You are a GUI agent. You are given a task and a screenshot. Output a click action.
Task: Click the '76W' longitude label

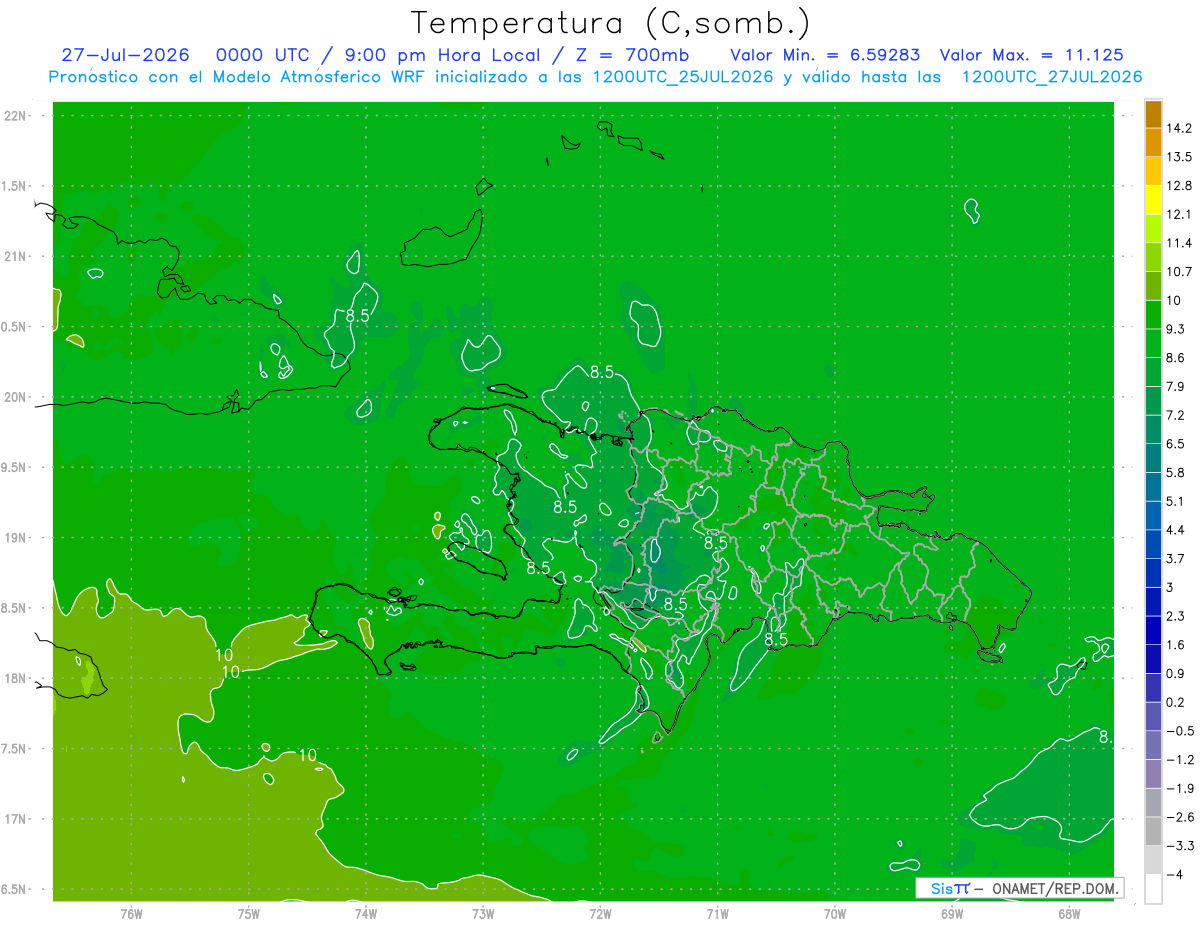pos(131,914)
